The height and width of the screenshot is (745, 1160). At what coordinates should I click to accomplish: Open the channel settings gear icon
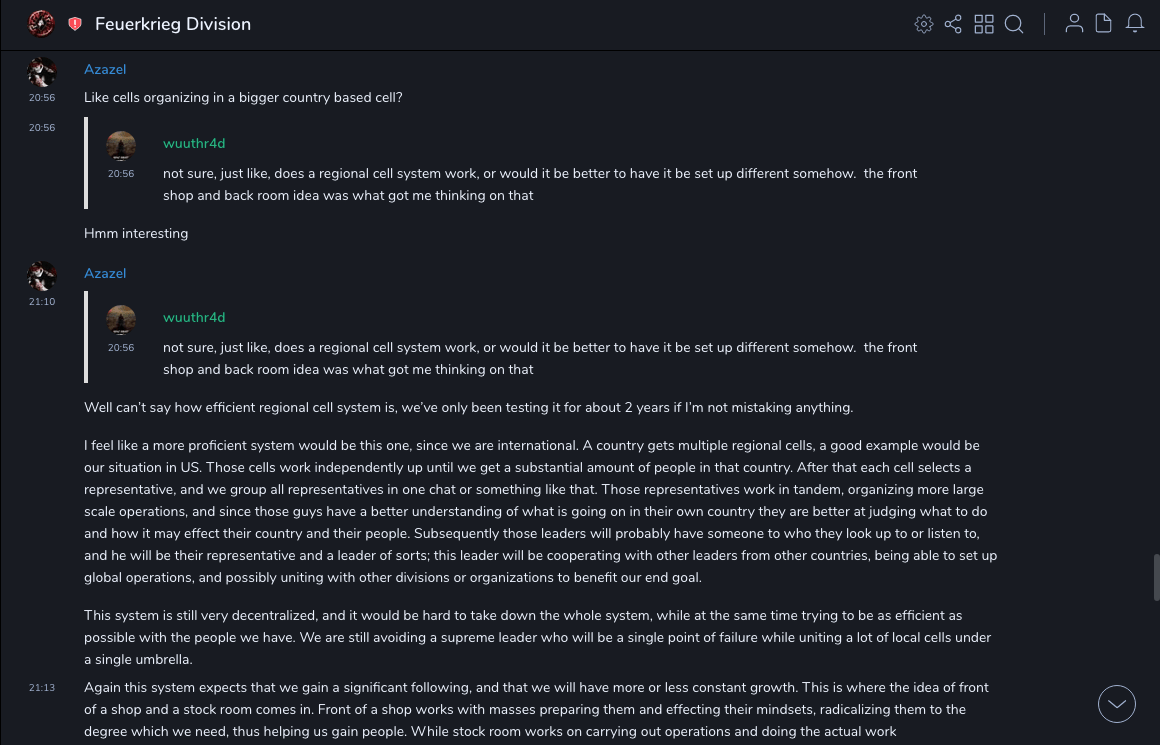coord(924,24)
